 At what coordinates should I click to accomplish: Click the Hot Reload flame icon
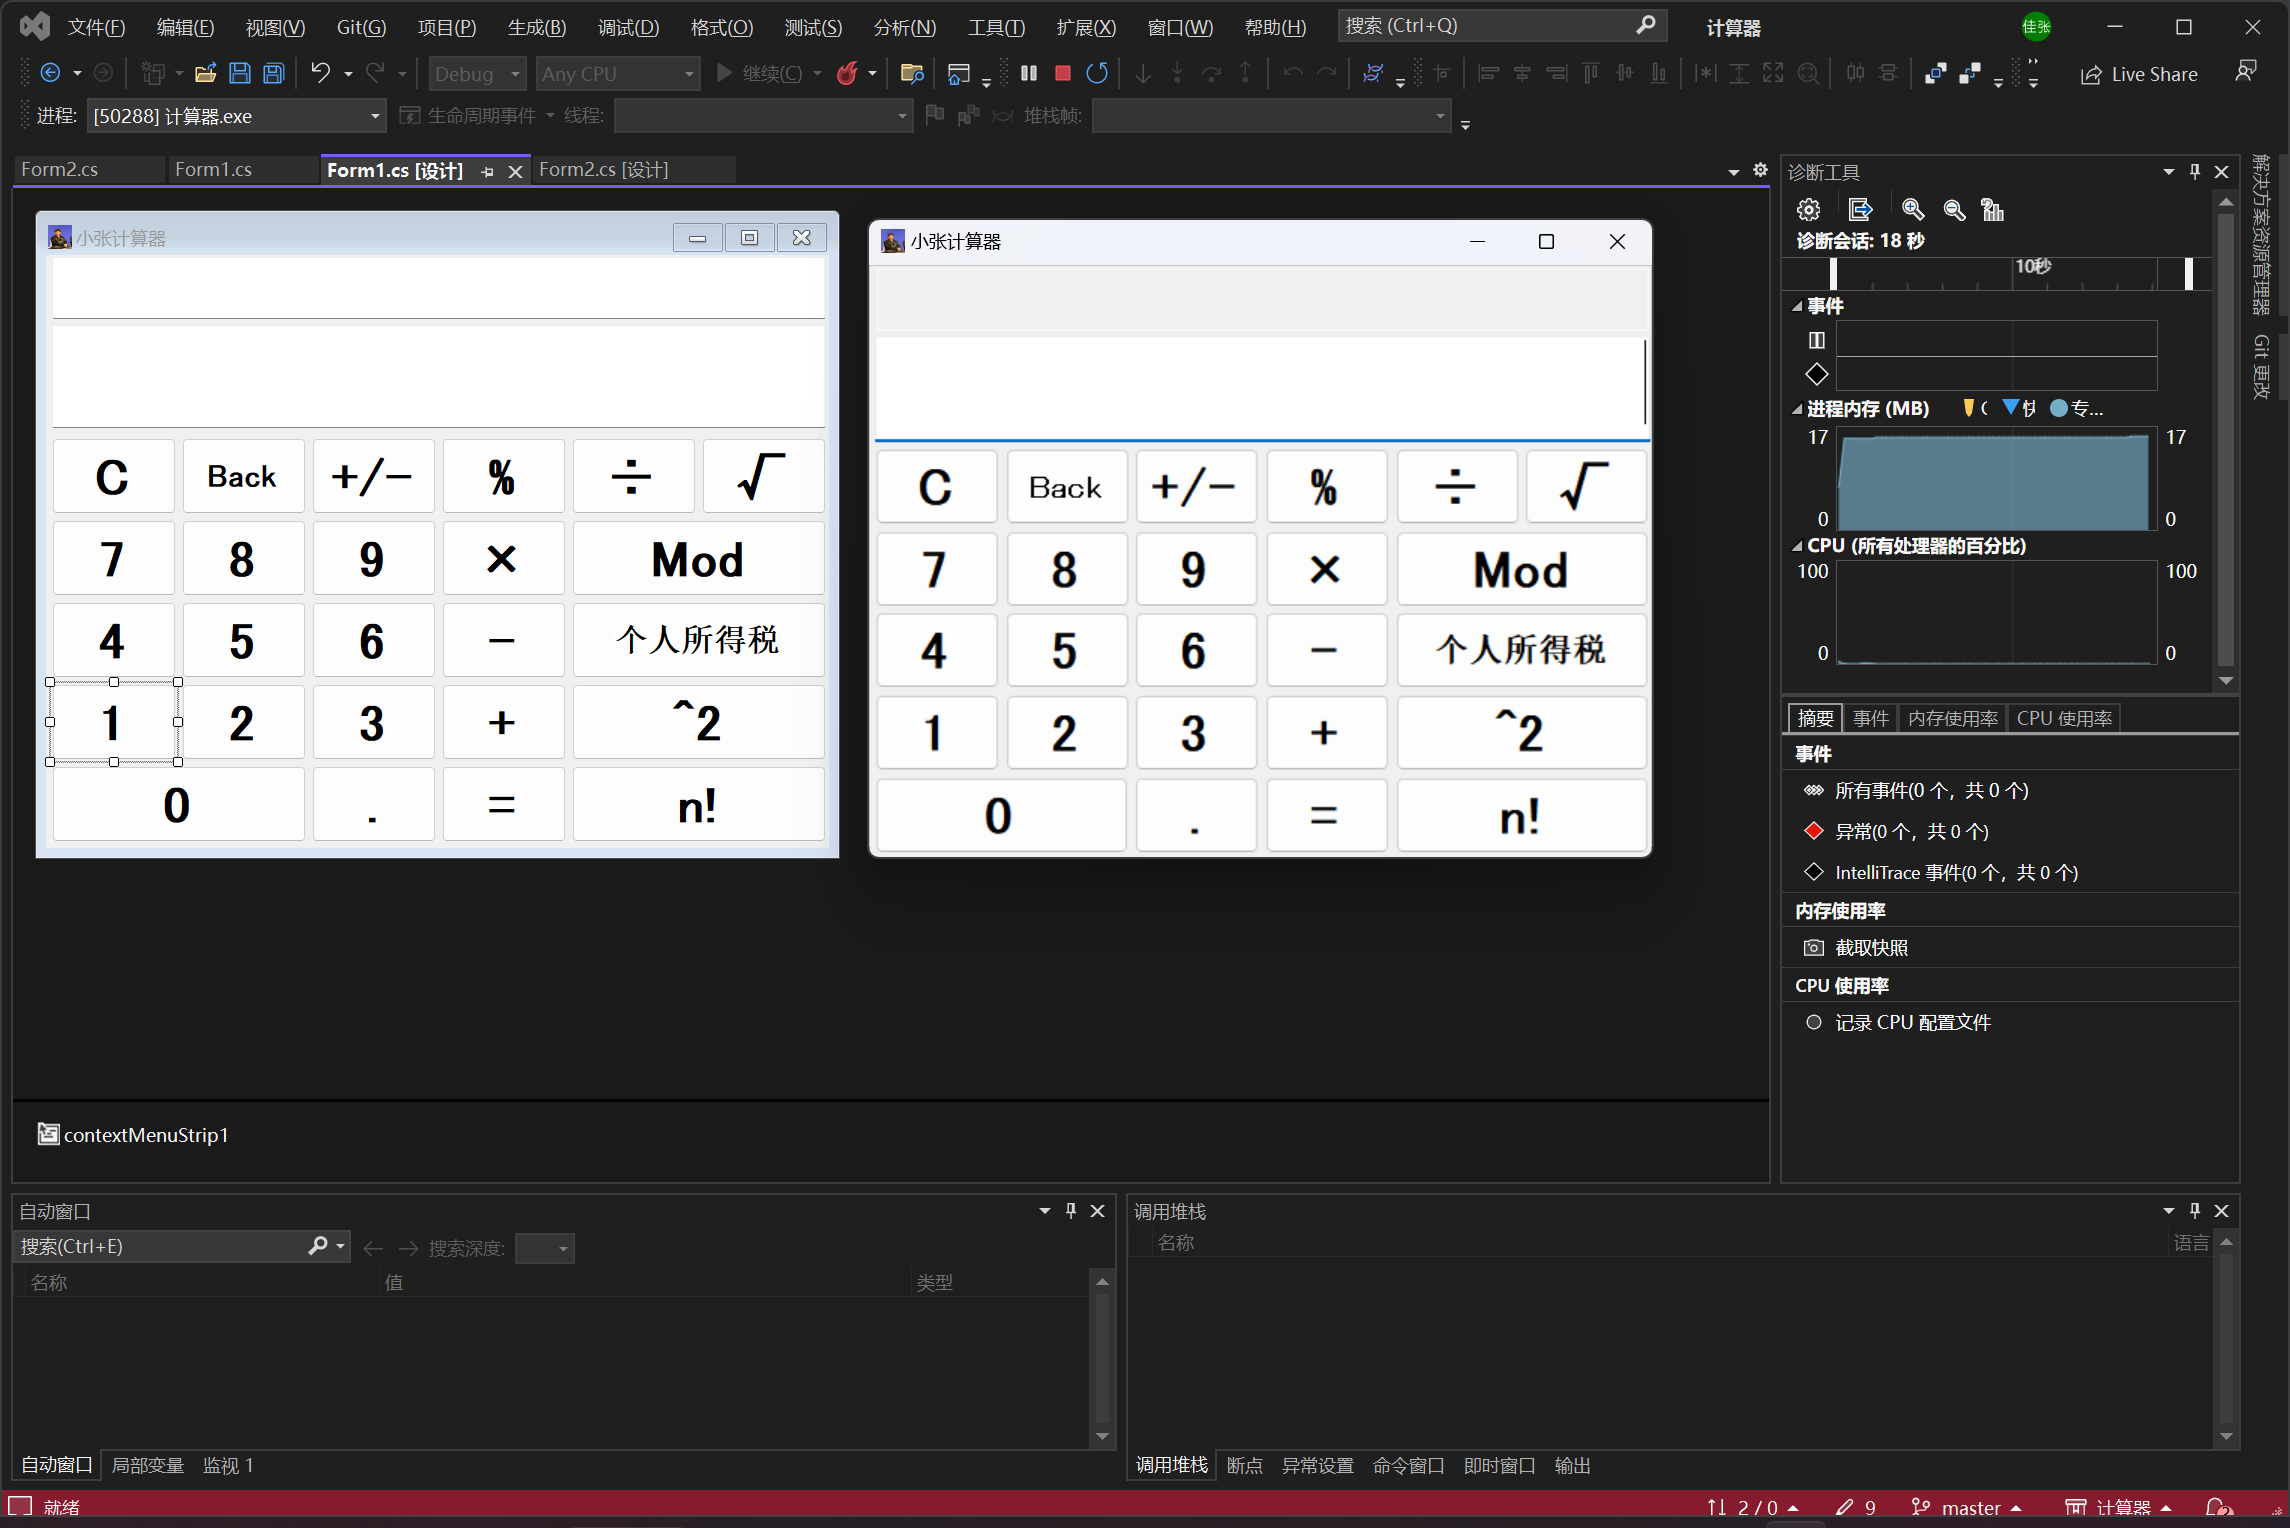click(847, 73)
